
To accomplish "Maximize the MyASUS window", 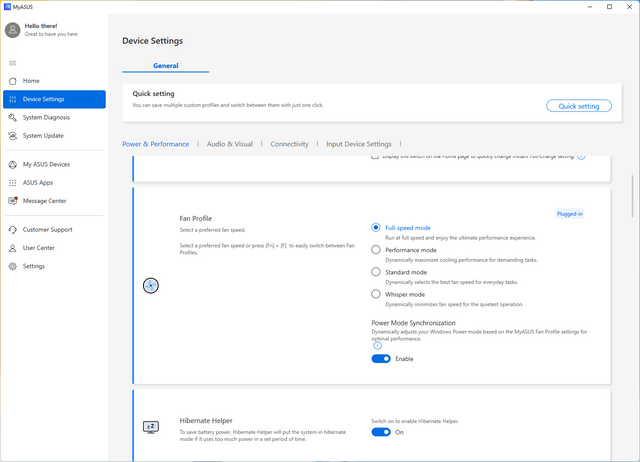I will coord(609,7).
